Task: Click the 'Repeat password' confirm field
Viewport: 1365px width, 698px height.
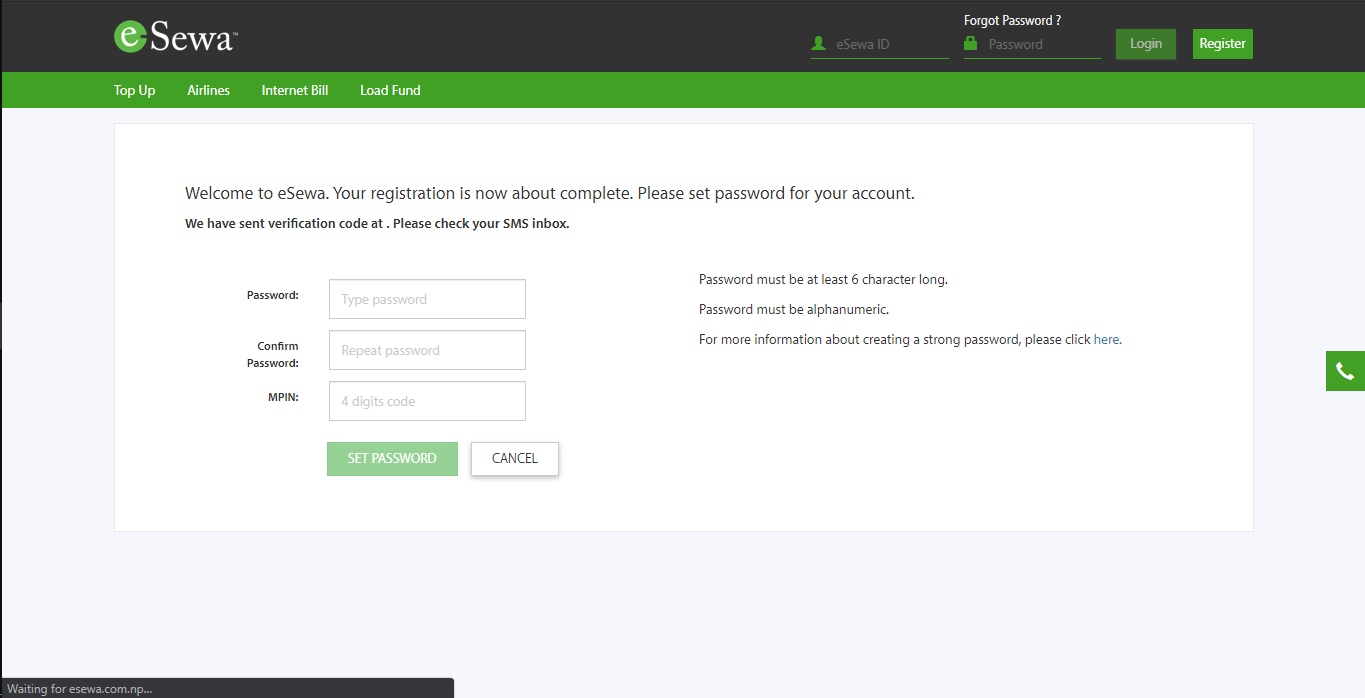Action: pyautogui.click(x=427, y=350)
